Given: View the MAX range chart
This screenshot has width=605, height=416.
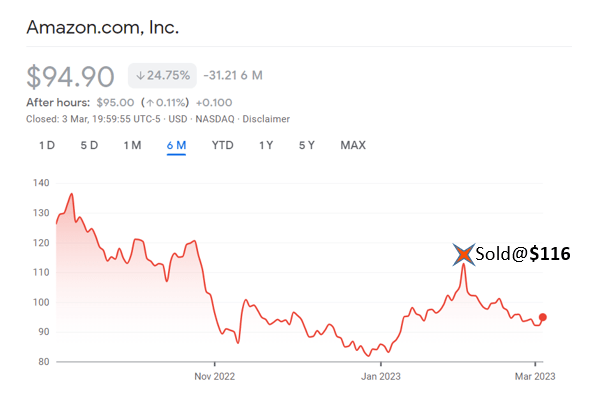Looking at the screenshot, I should pyautogui.click(x=353, y=145).
